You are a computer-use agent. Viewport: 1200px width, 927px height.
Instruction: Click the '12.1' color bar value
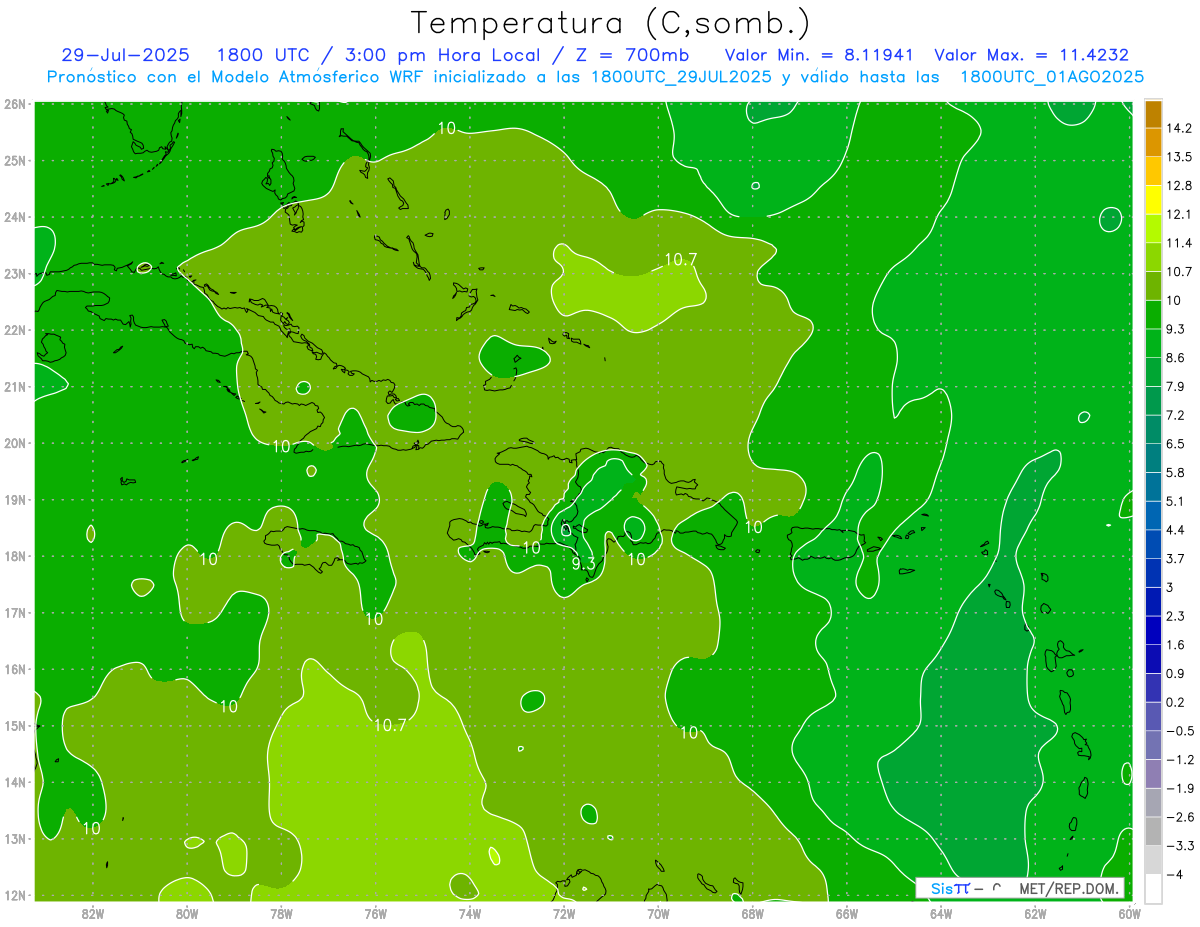(1179, 214)
